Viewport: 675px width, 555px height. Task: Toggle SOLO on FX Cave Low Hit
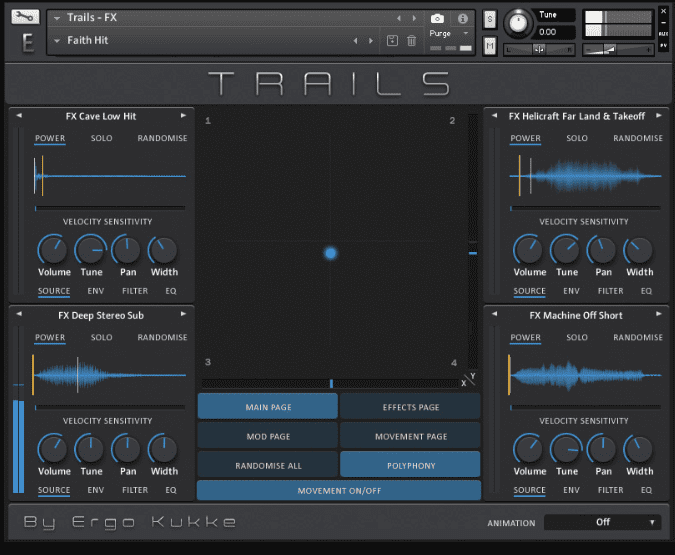pos(102,138)
